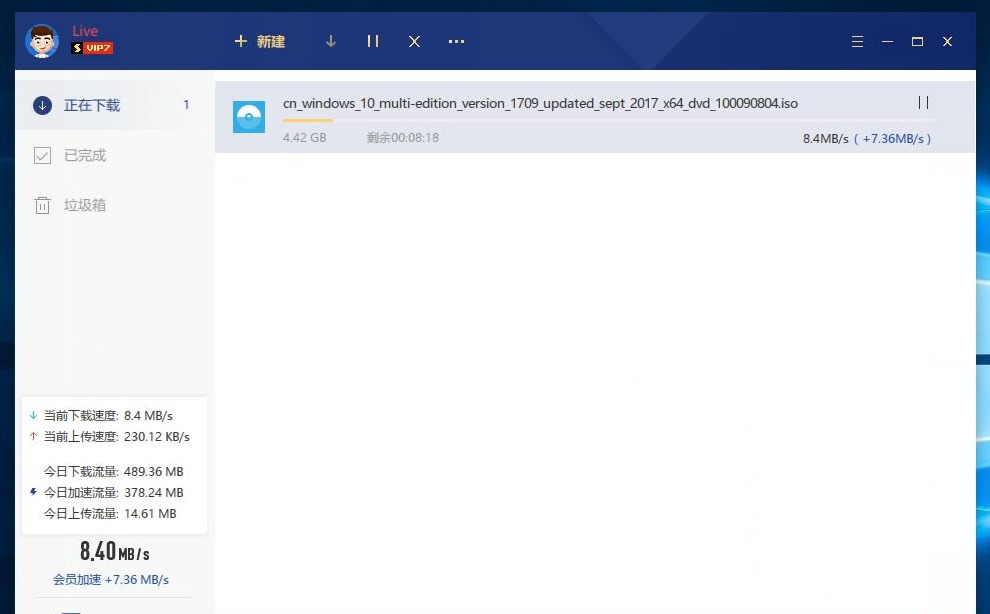Click 当前下载速度 8.4 MB/s stat
This screenshot has width=990, height=614.
tap(108, 416)
